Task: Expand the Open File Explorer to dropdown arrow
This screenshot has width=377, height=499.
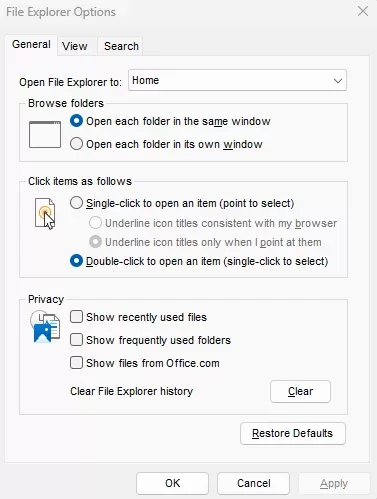Action: [x=338, y=81]
